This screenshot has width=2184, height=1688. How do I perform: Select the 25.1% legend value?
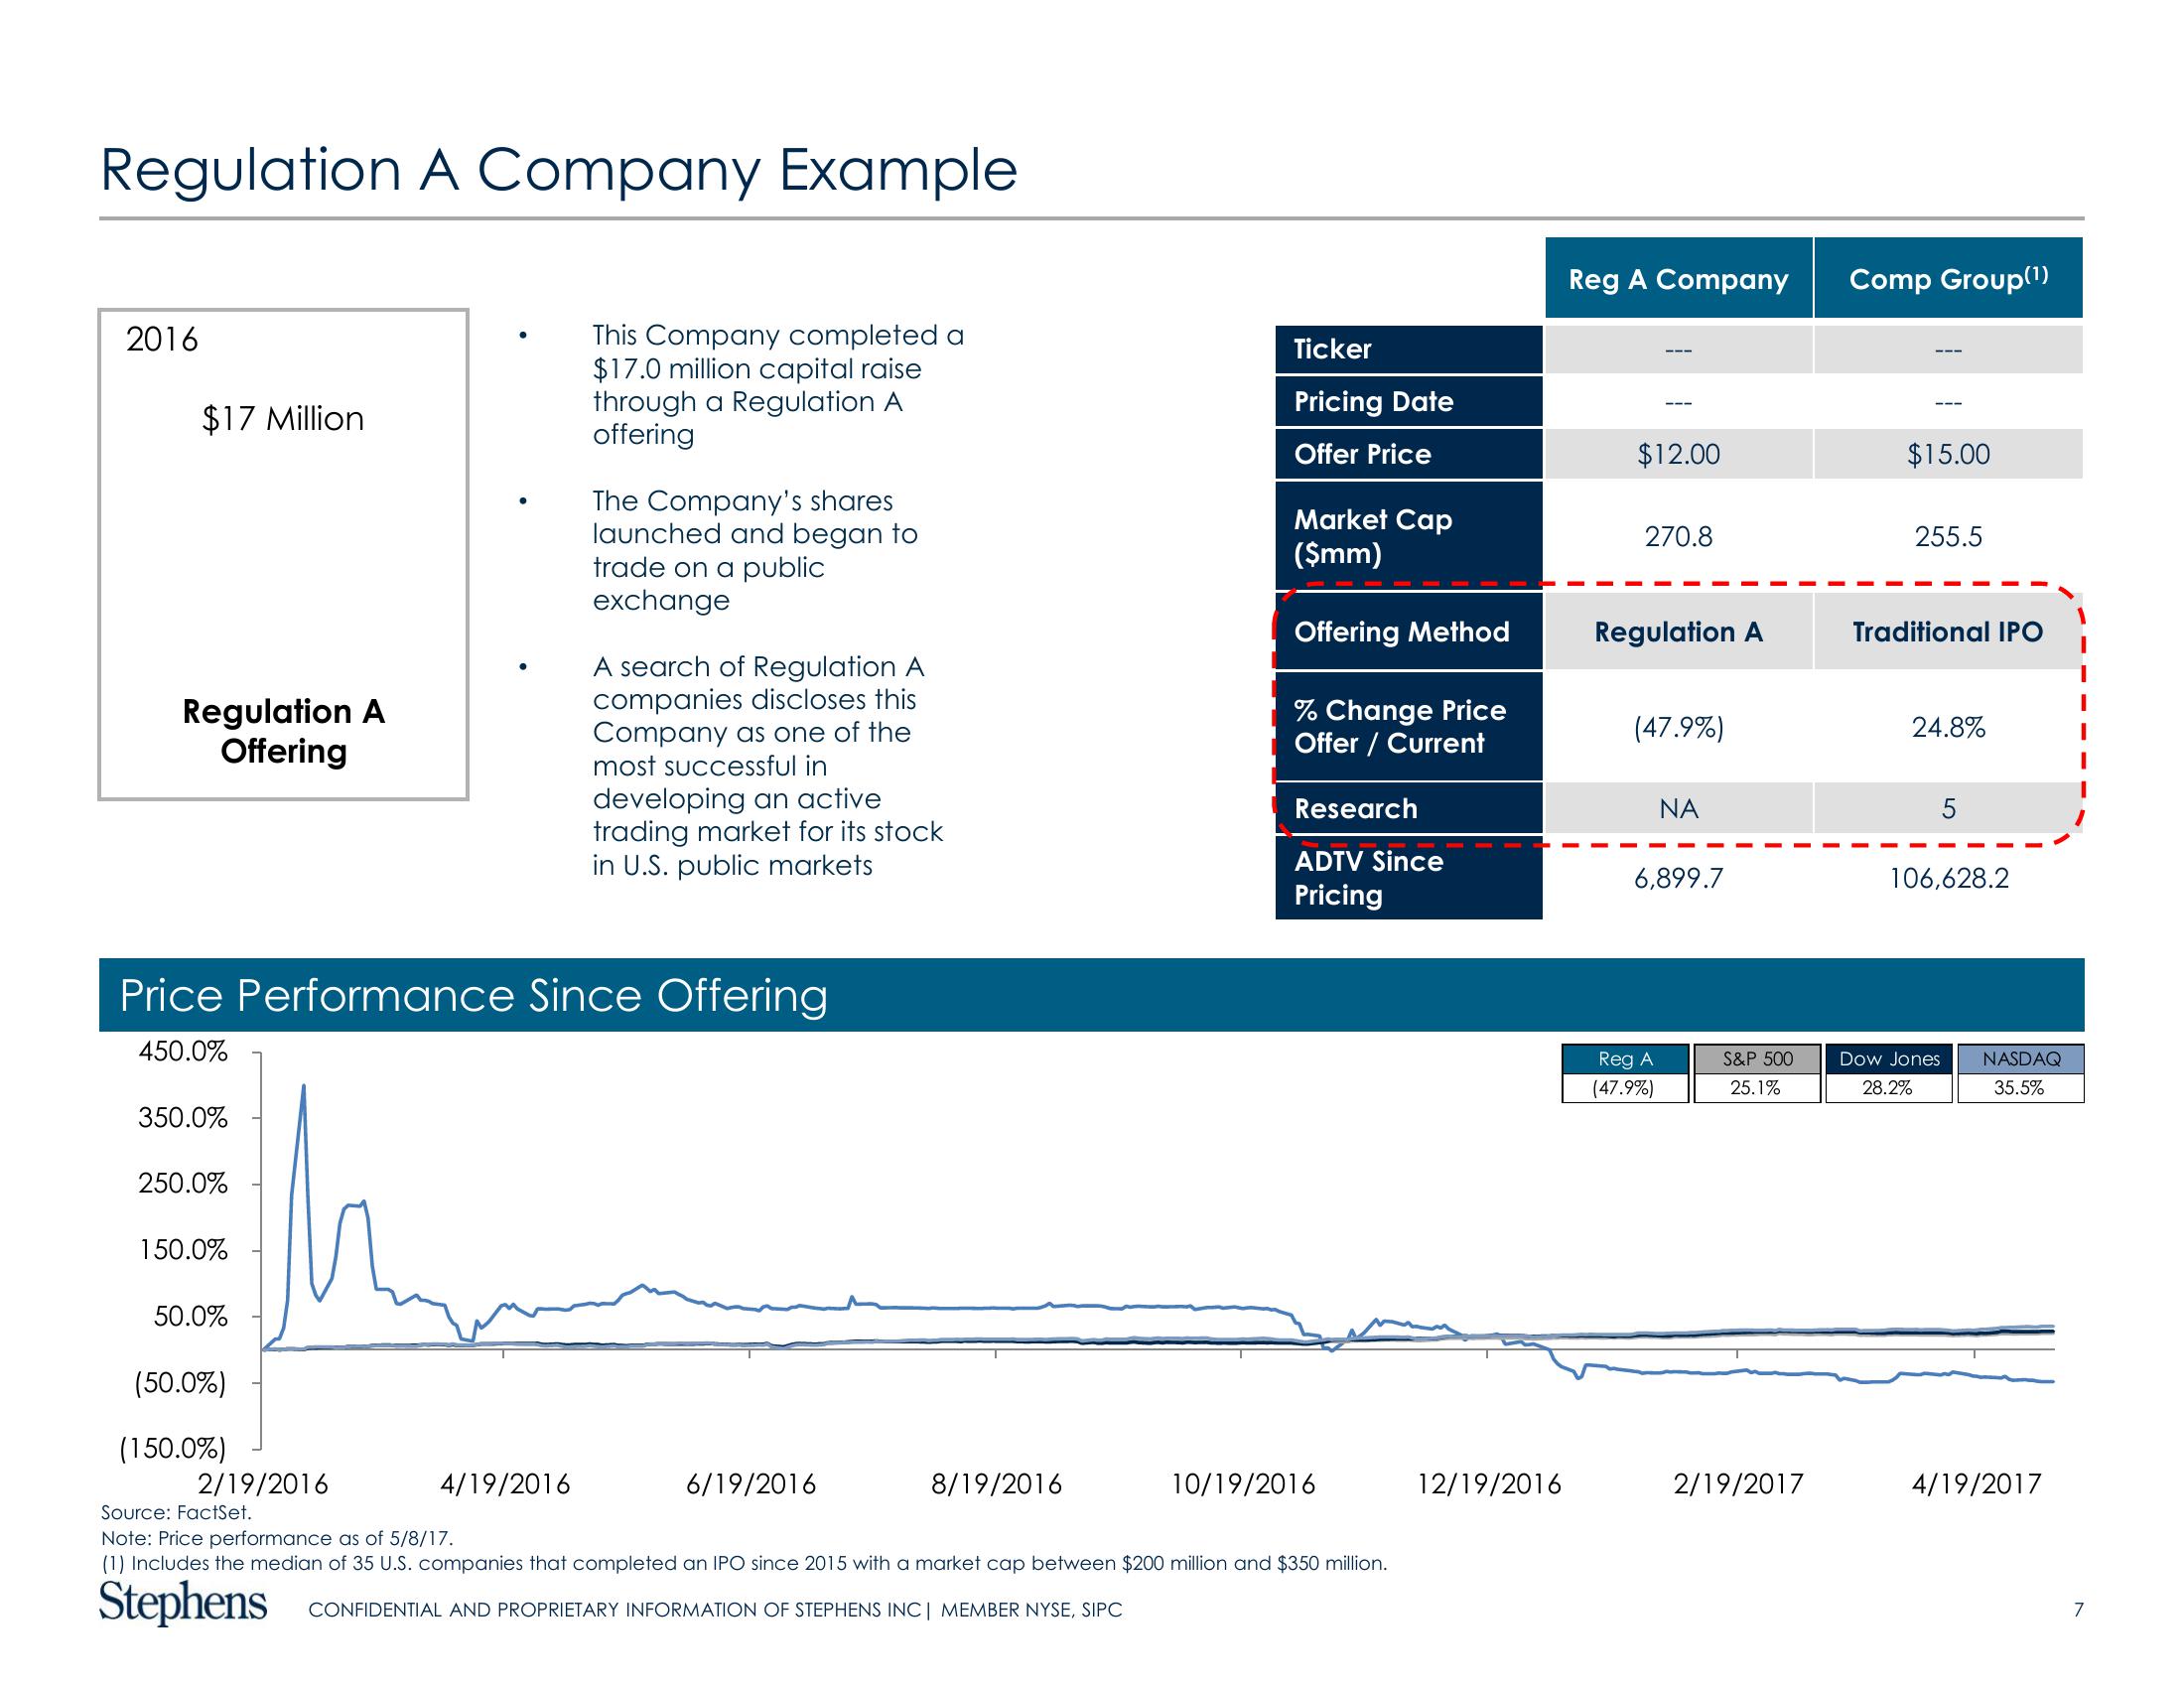(x=1757, y=1088)
